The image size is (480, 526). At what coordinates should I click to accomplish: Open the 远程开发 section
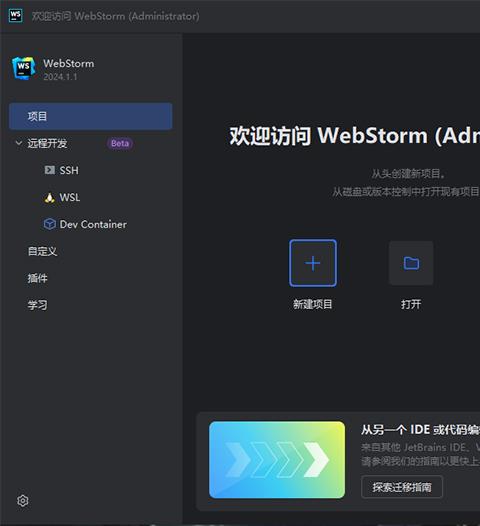[47, 144]
